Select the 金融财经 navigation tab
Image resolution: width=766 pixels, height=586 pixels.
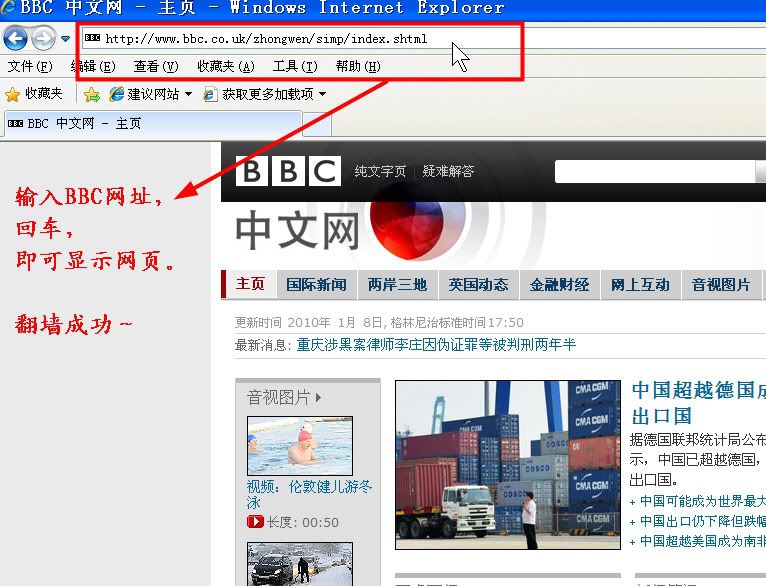point(560,284)
